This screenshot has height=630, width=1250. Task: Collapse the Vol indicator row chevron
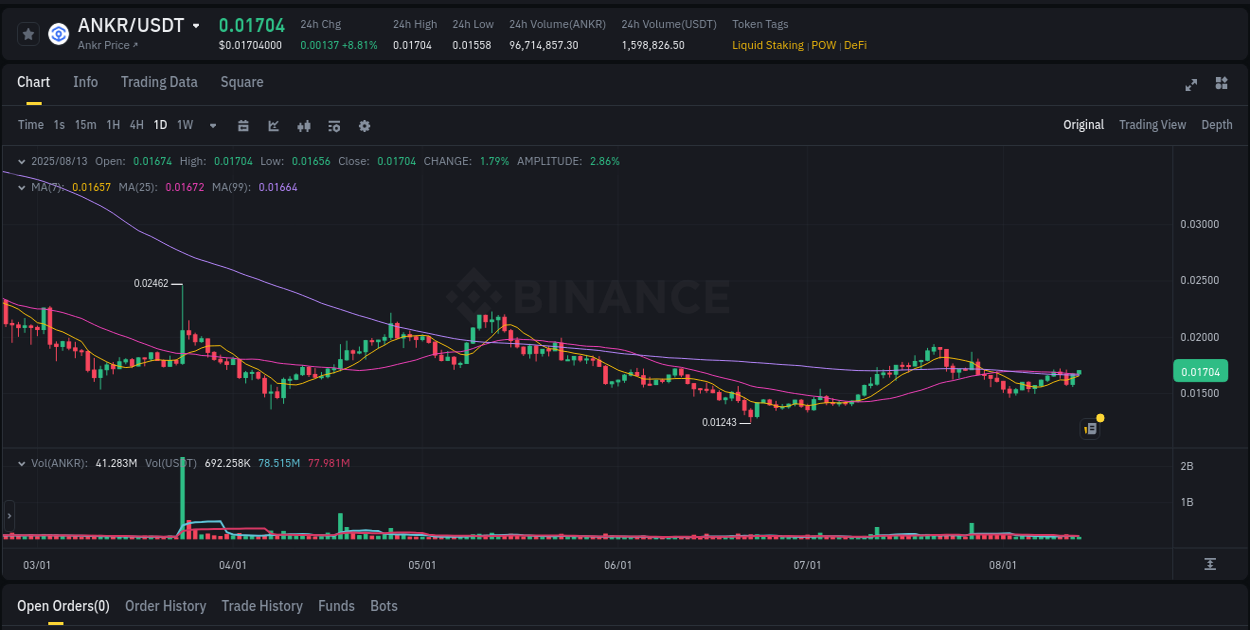(x=21, y=463)
